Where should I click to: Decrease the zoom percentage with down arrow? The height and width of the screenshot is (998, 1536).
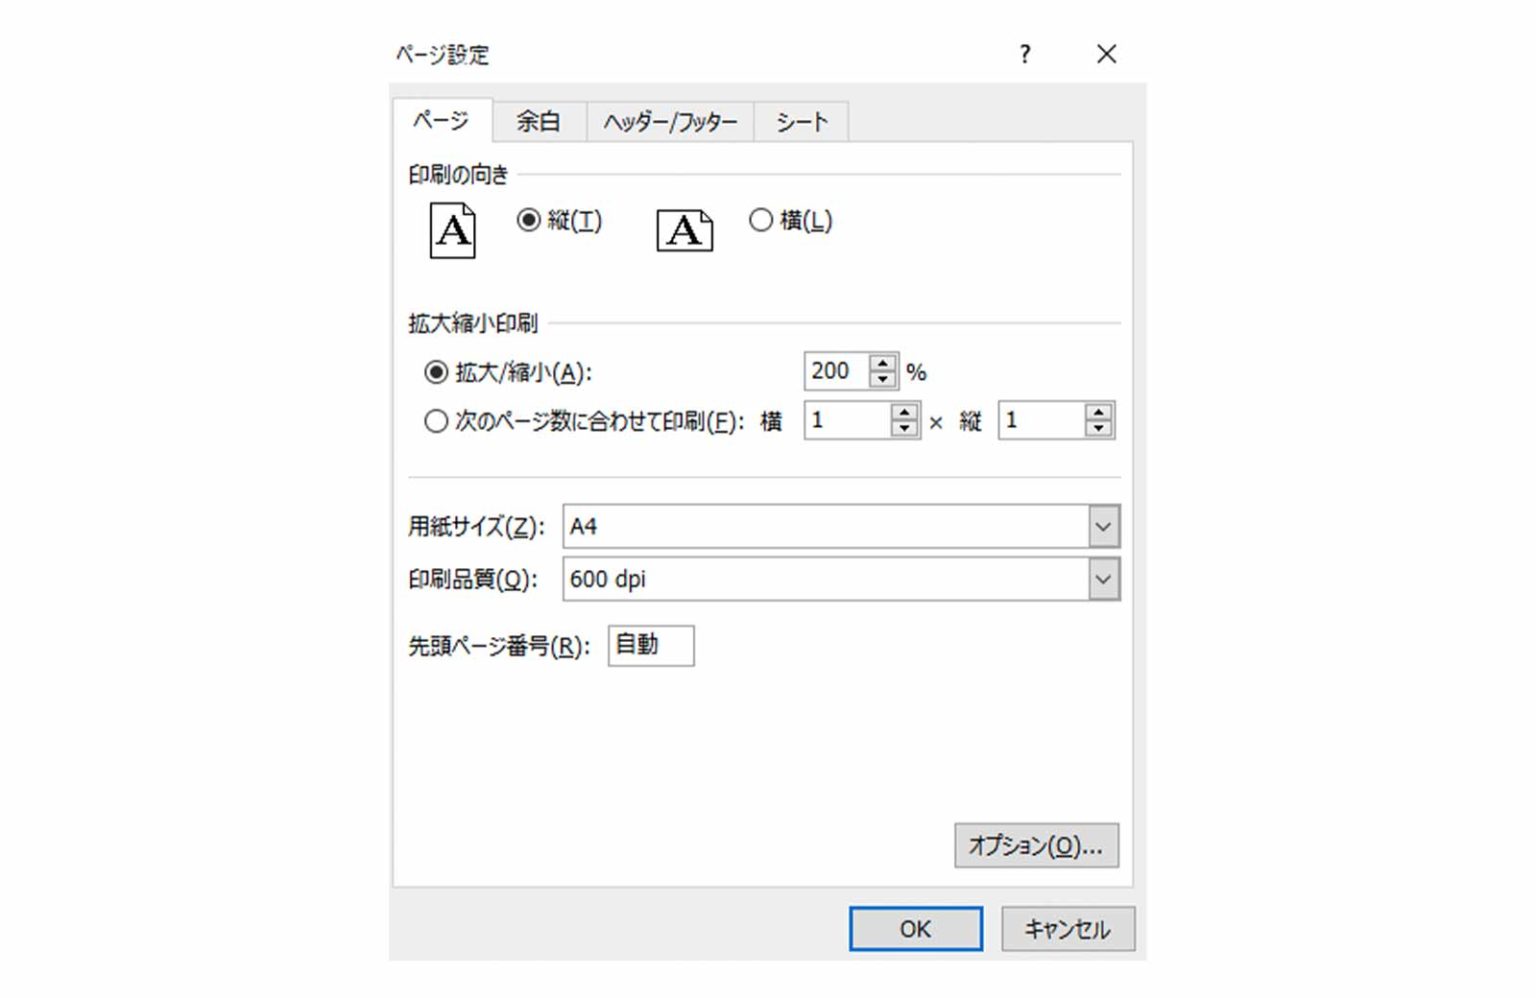882,380
